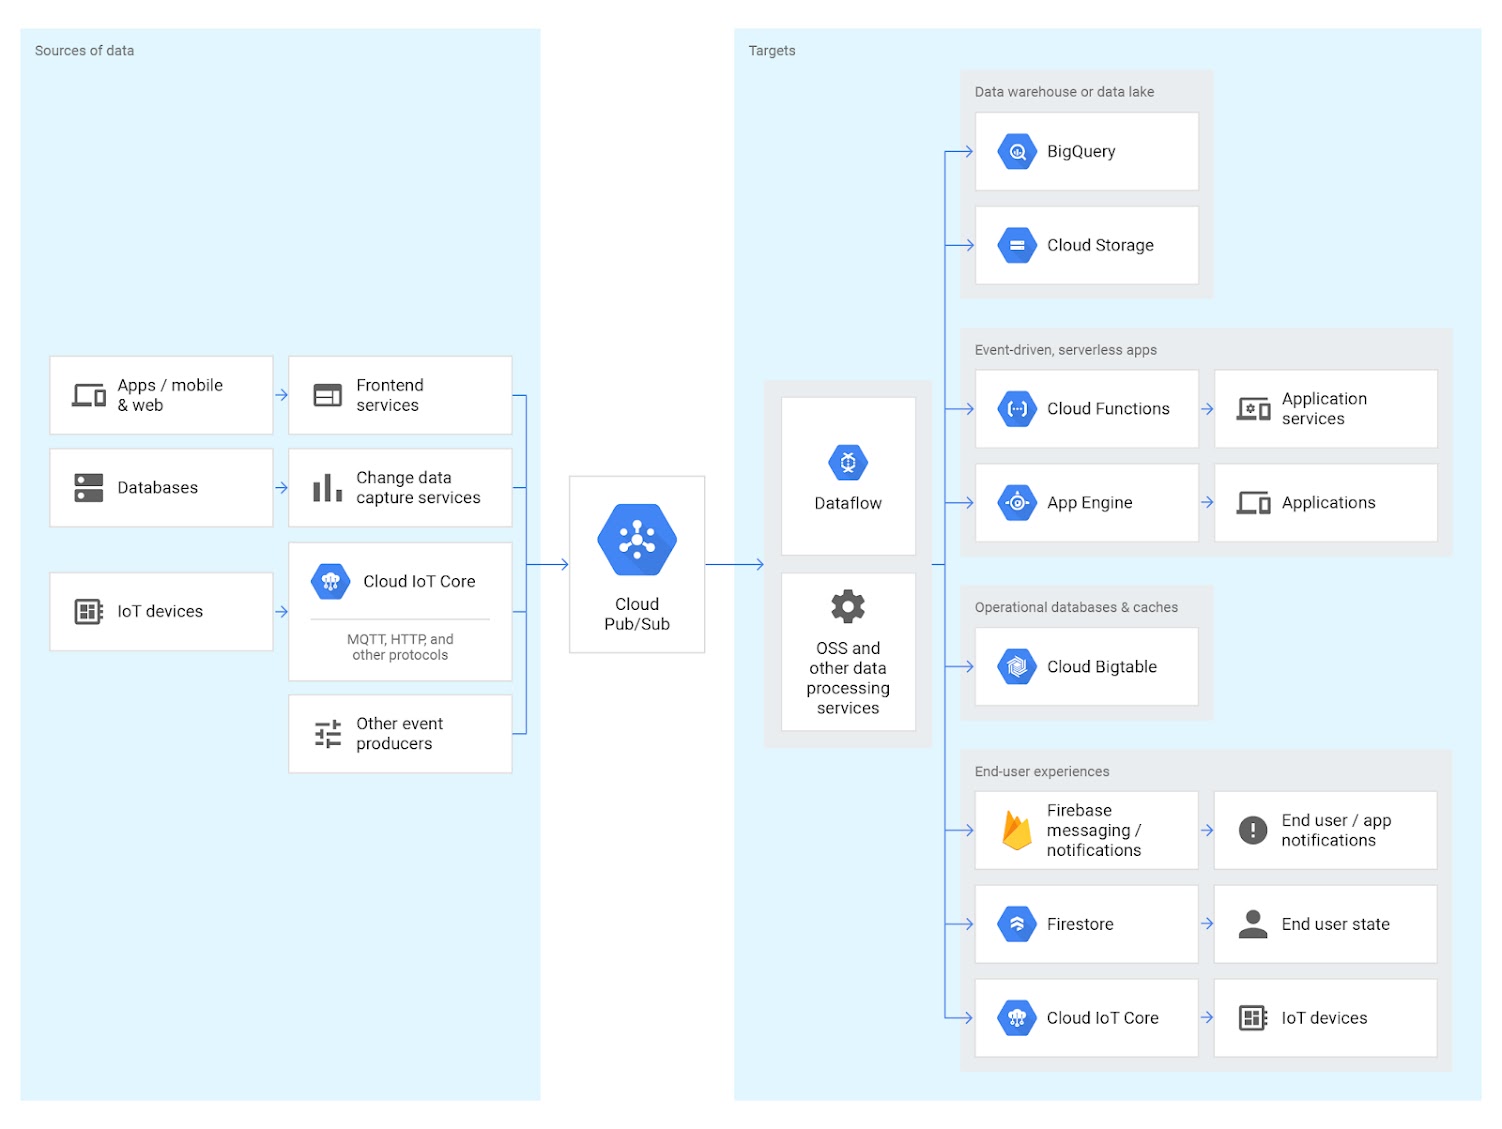Click 'Cloud IoT Core' text above the MQTT note
Screen dimensions: 1502x1129
(419, 582)
